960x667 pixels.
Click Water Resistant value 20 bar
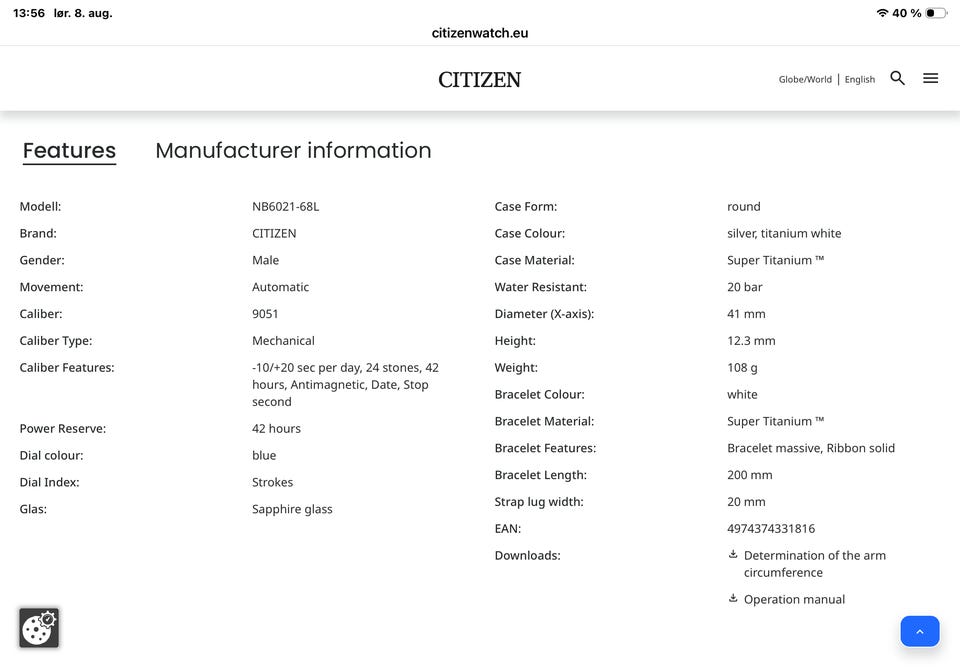tap(744, 287)
